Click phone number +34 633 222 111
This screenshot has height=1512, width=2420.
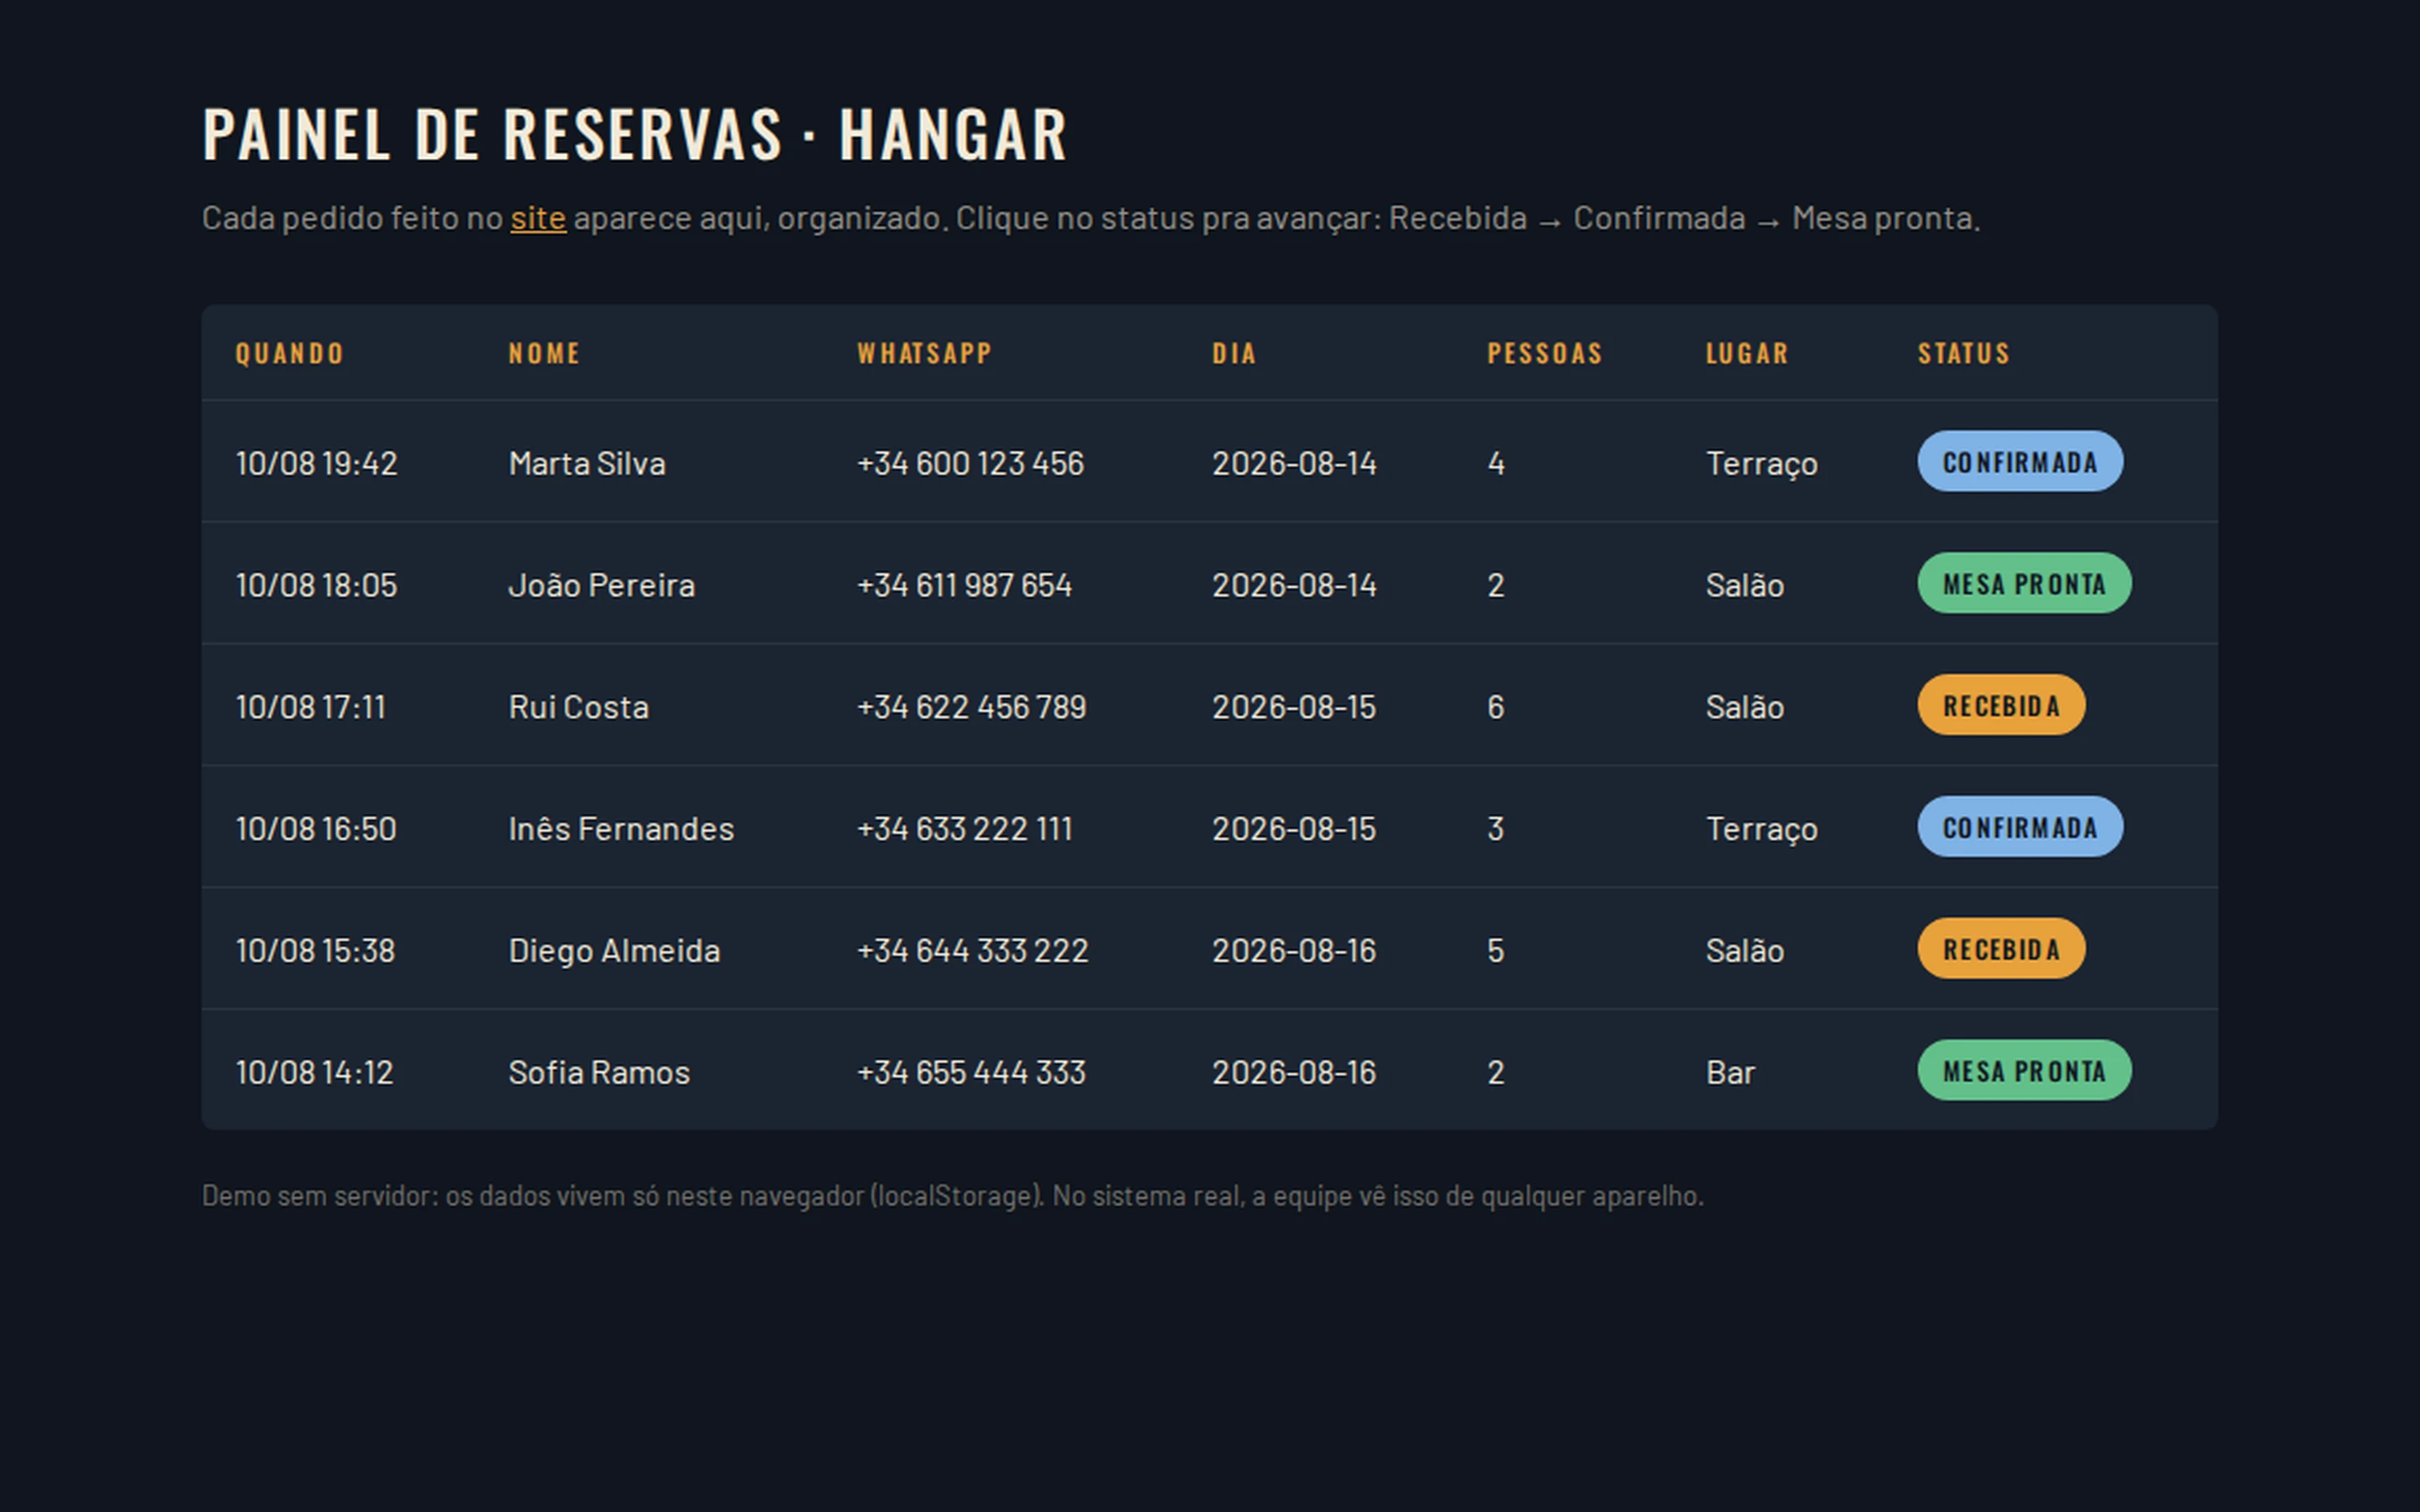[x=964, y=829]
